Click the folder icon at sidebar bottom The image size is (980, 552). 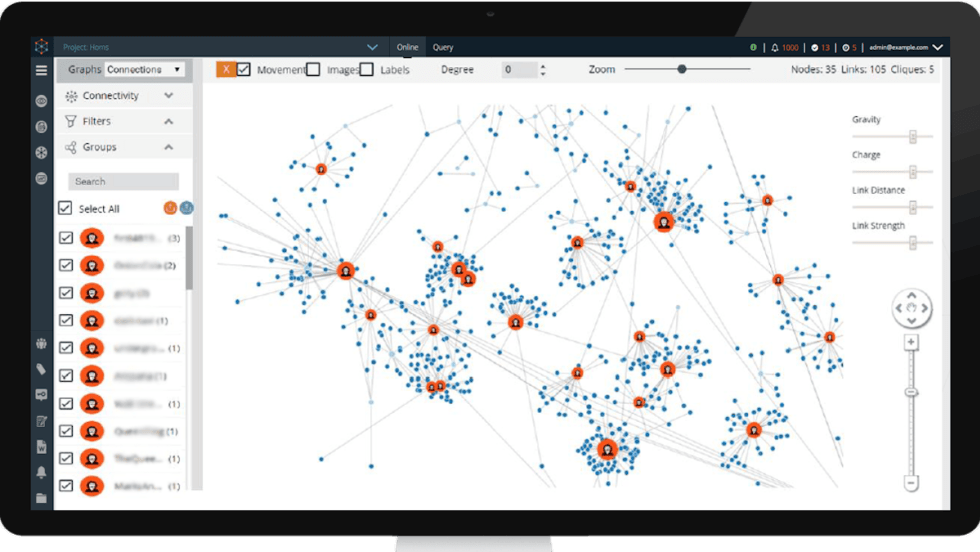(41, 497)
